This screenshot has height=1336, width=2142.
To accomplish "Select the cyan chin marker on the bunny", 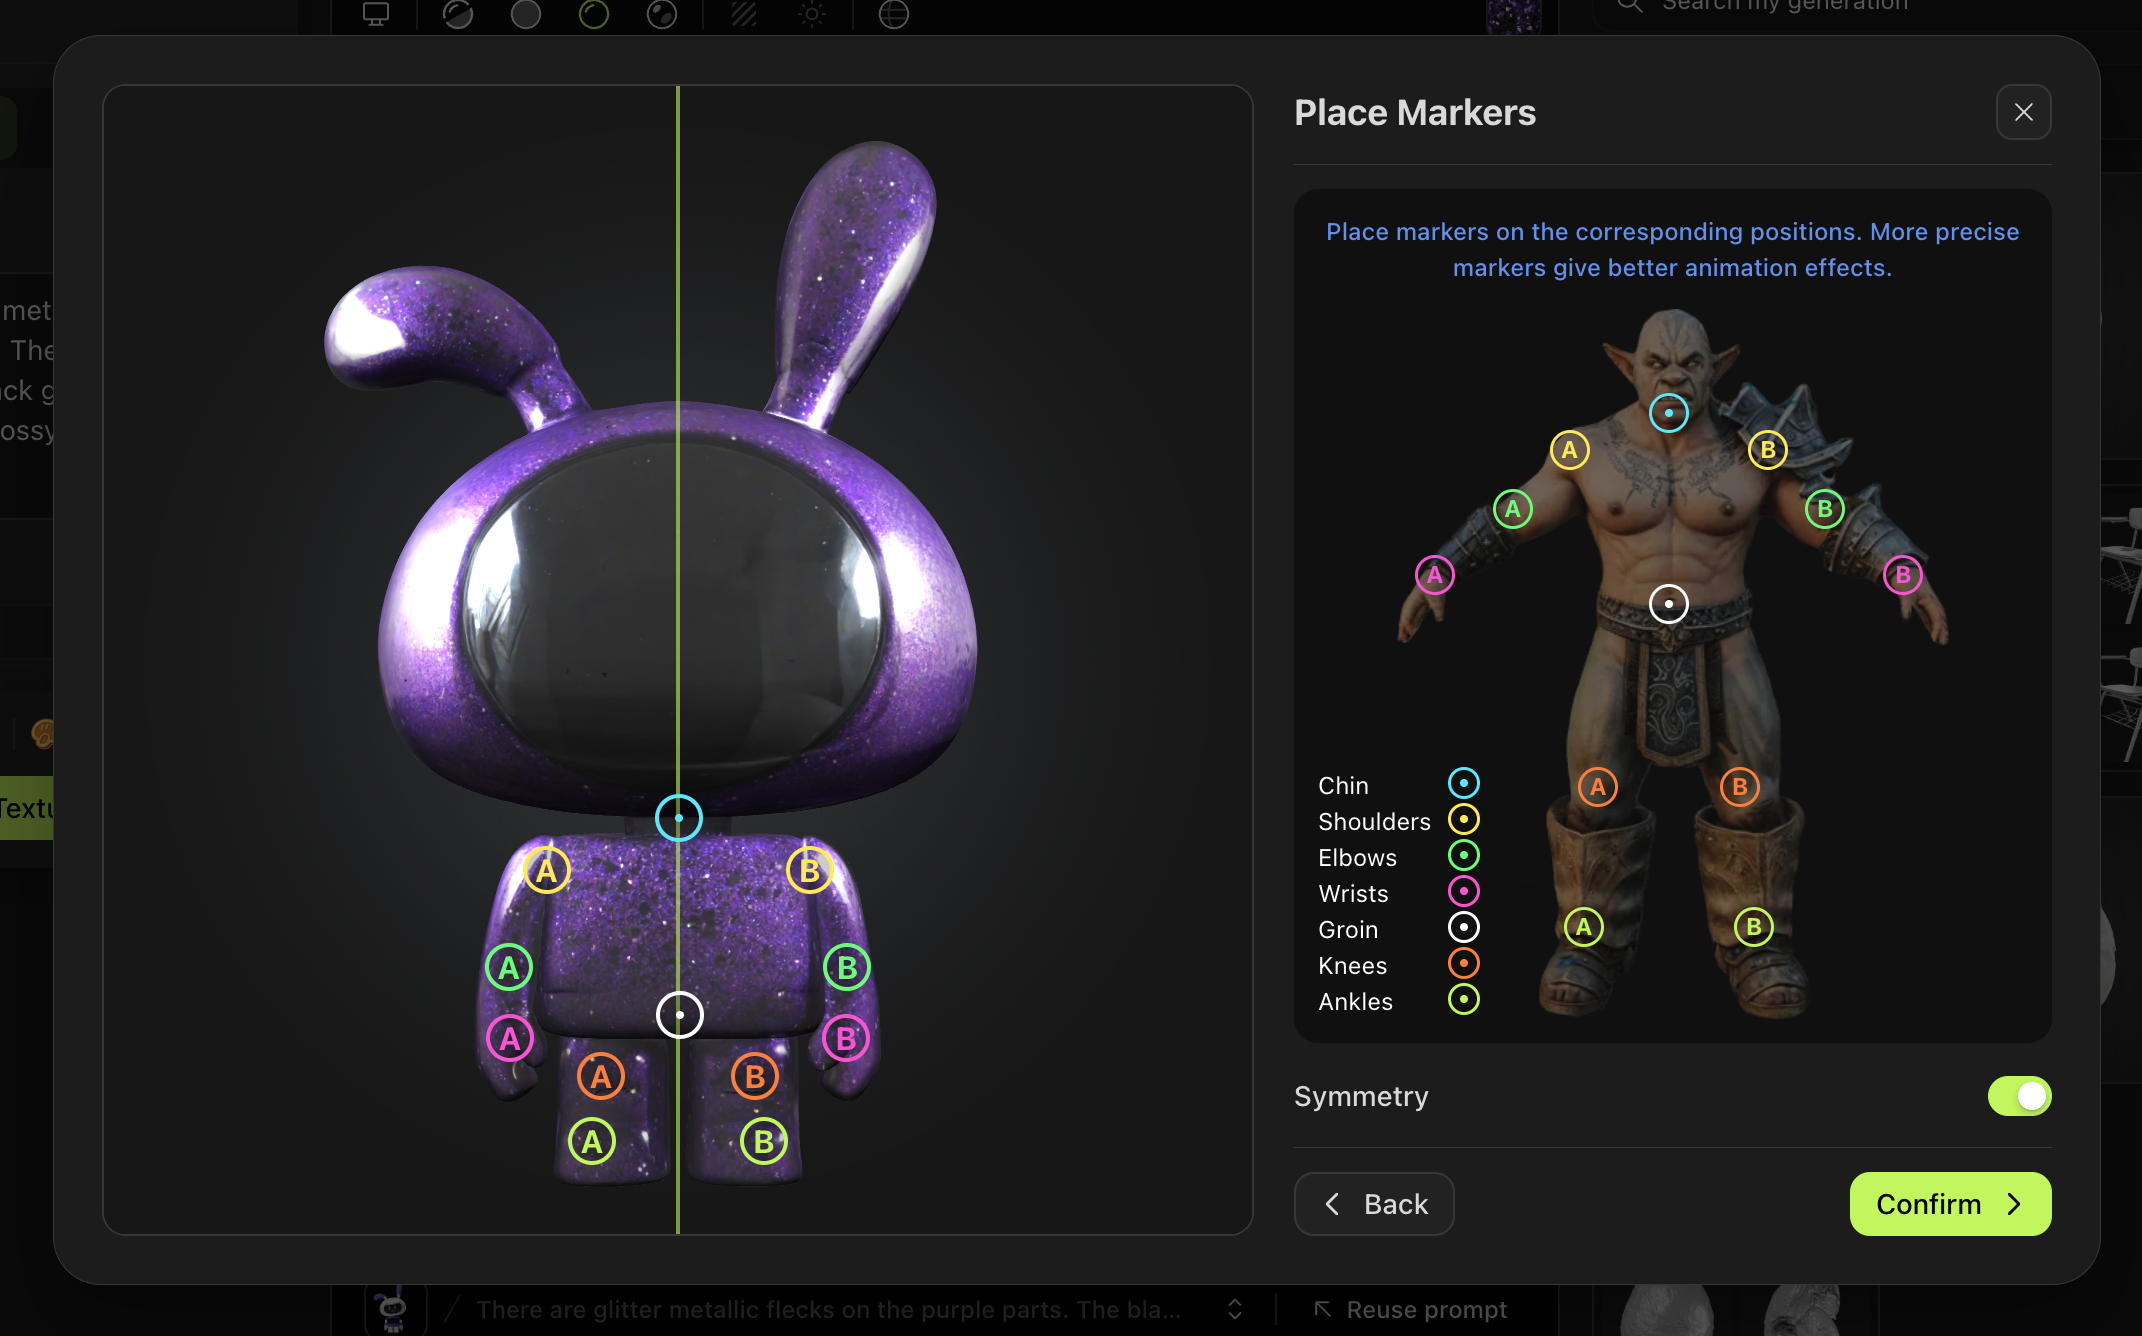I will coord(679,818).
